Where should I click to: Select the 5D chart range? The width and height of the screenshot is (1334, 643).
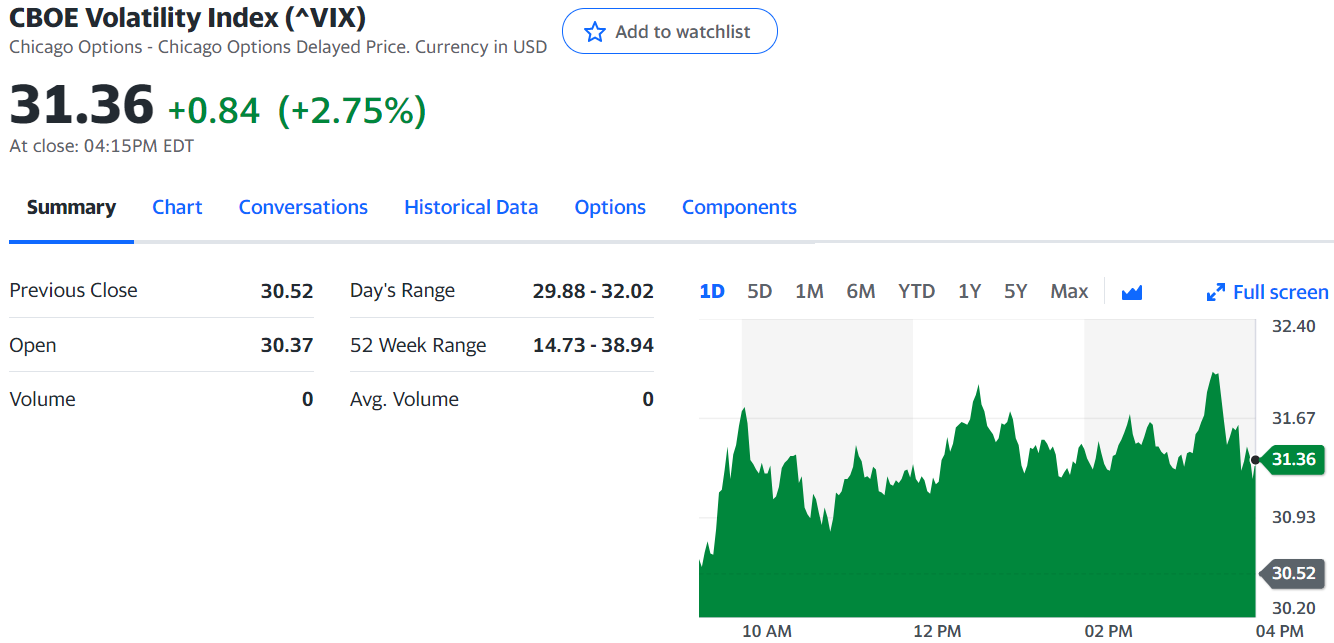(760, 291)
